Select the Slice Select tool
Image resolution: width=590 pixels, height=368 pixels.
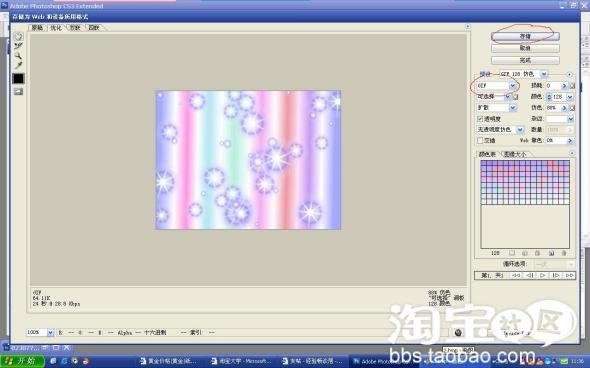pyautogui.click(x=18, y=46)
